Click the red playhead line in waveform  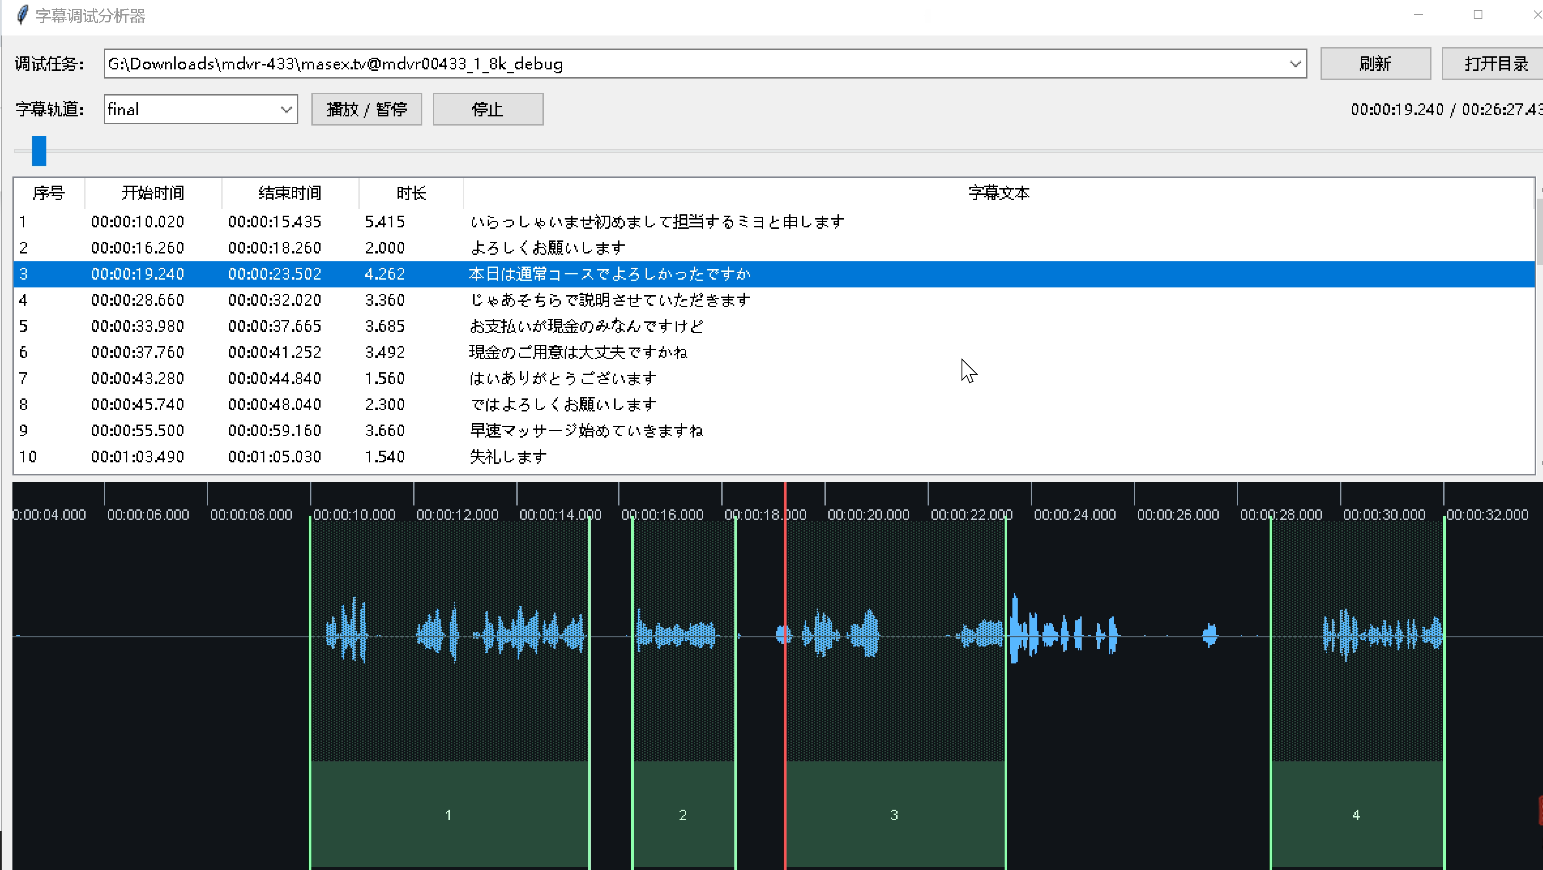tap(785, 675)
